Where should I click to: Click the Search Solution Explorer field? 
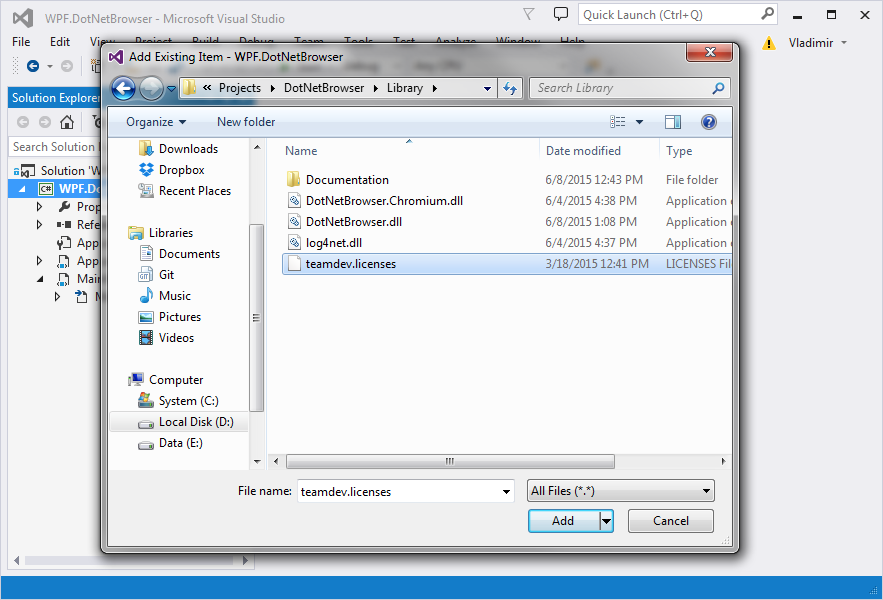(55, 147)
